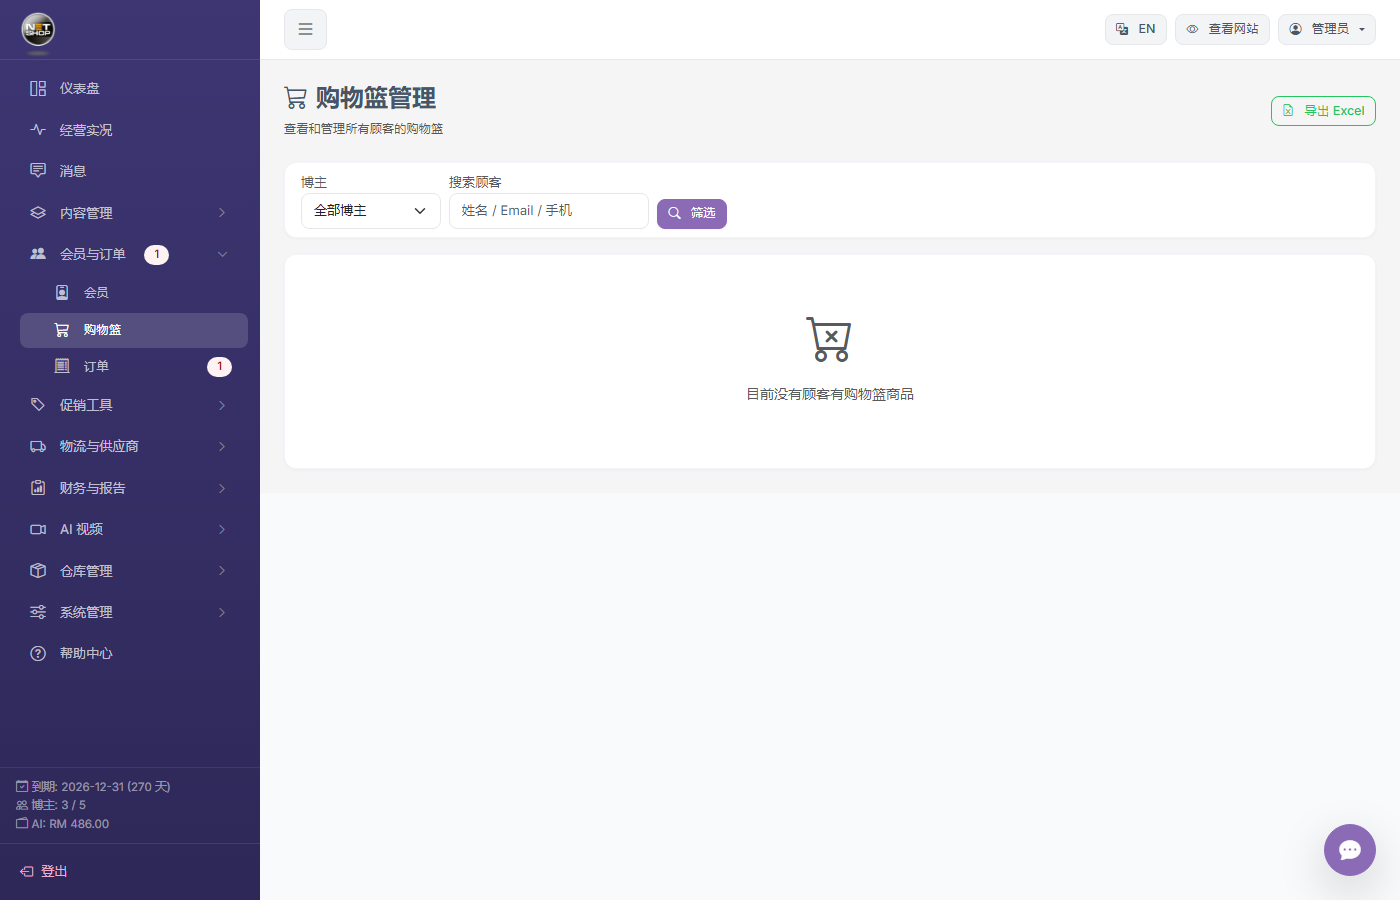Click the sliders icon beside 系统管理

coord(38,612)
